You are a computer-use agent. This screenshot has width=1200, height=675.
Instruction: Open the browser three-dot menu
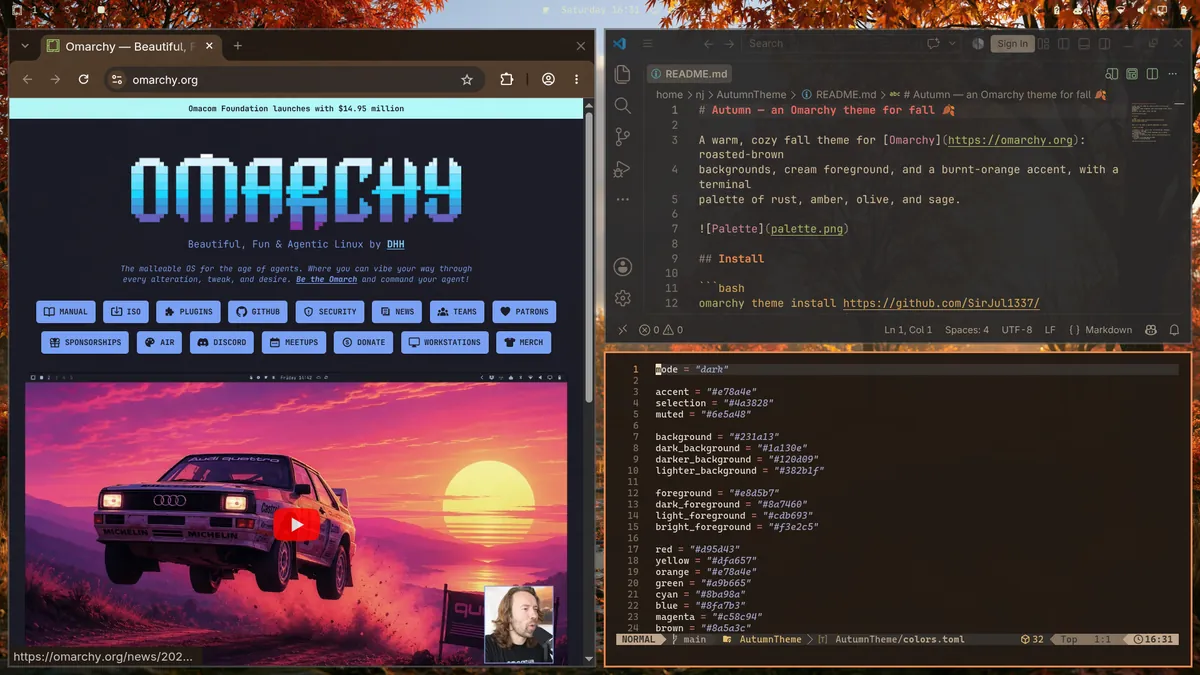pyautogui.click(x=576, y=80)
